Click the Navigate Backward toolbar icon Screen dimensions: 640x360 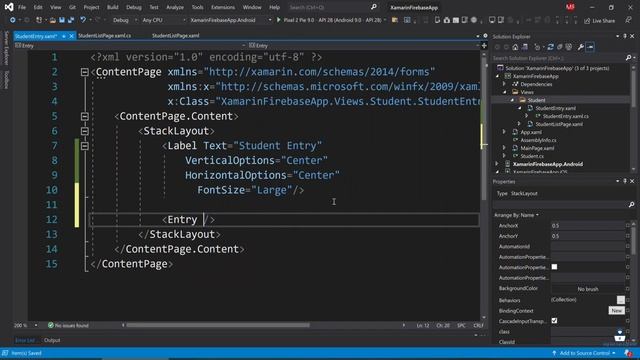(x=13, y=20)
